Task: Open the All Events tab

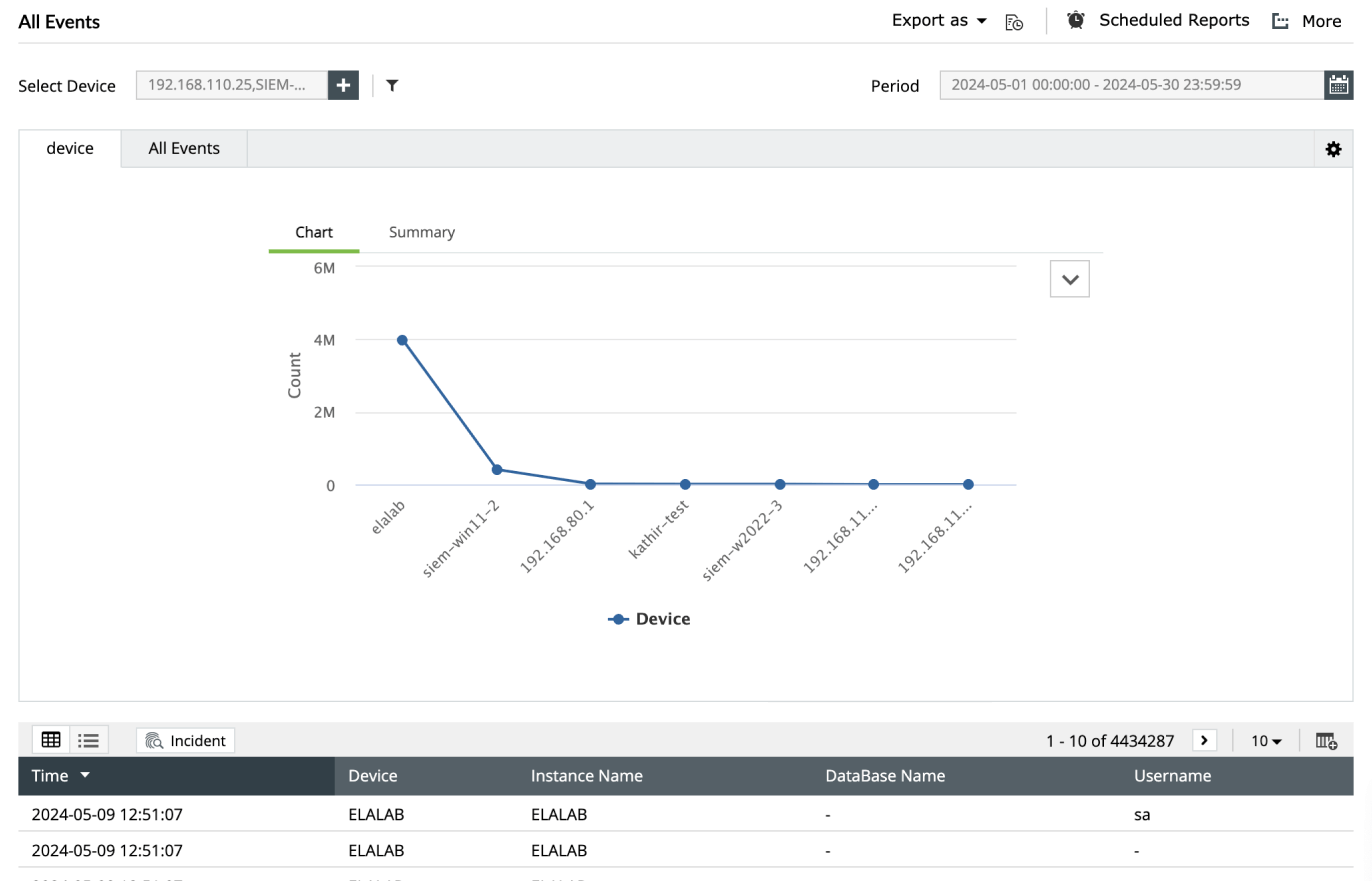Action: (184, 148)
